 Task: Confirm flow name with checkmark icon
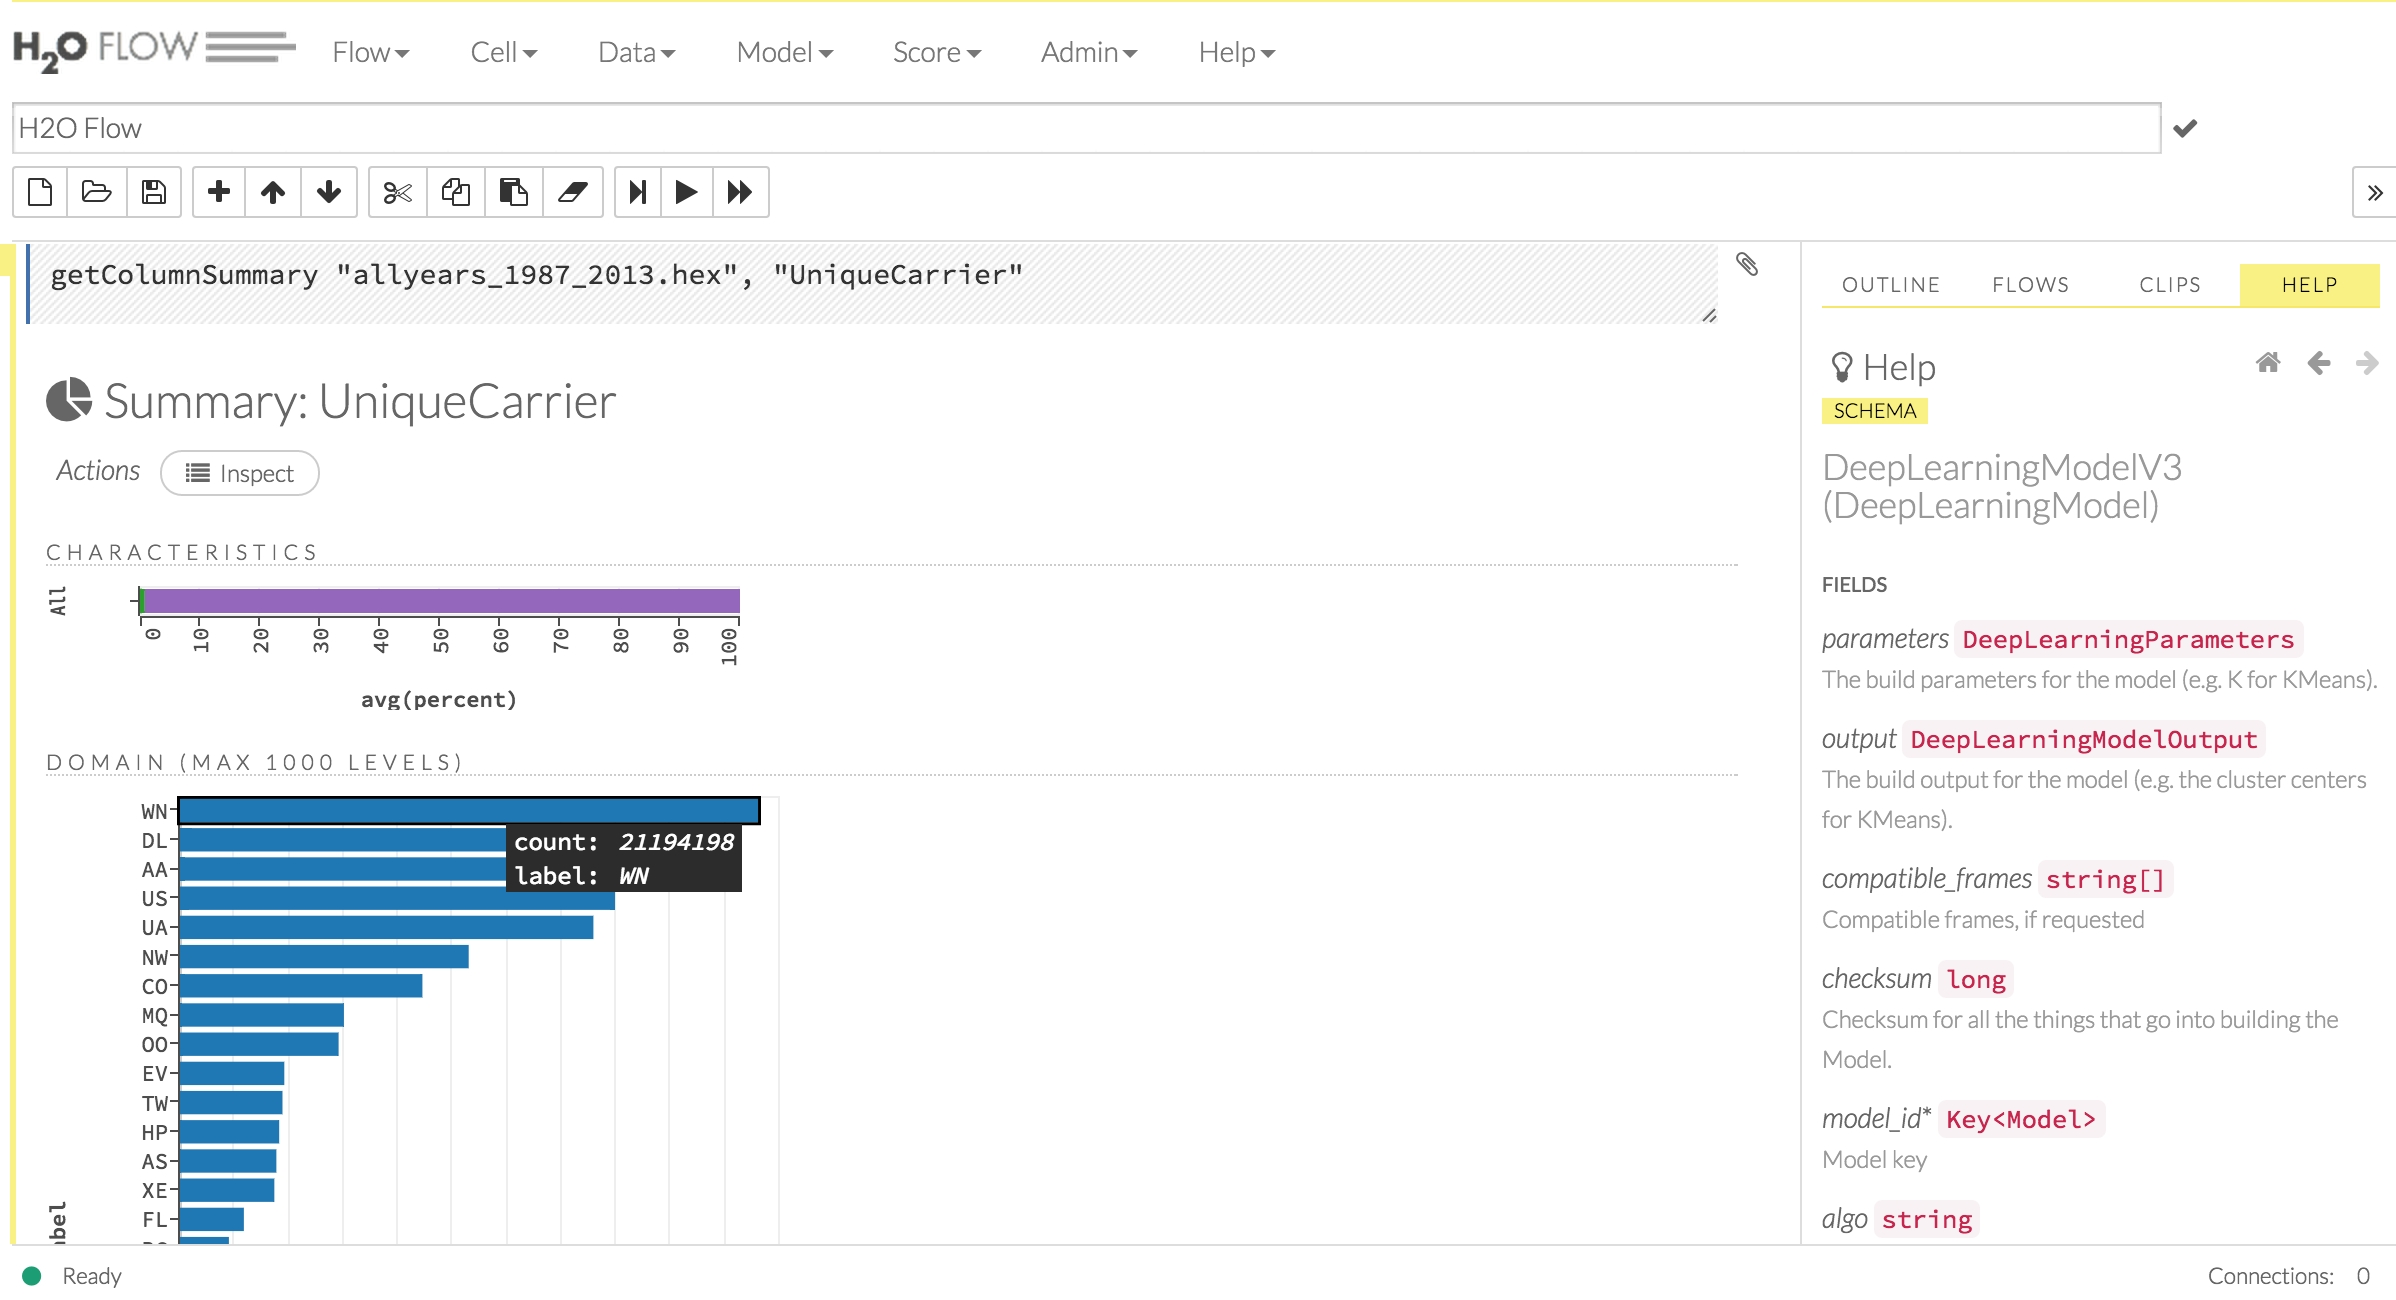click(2186, 128)
